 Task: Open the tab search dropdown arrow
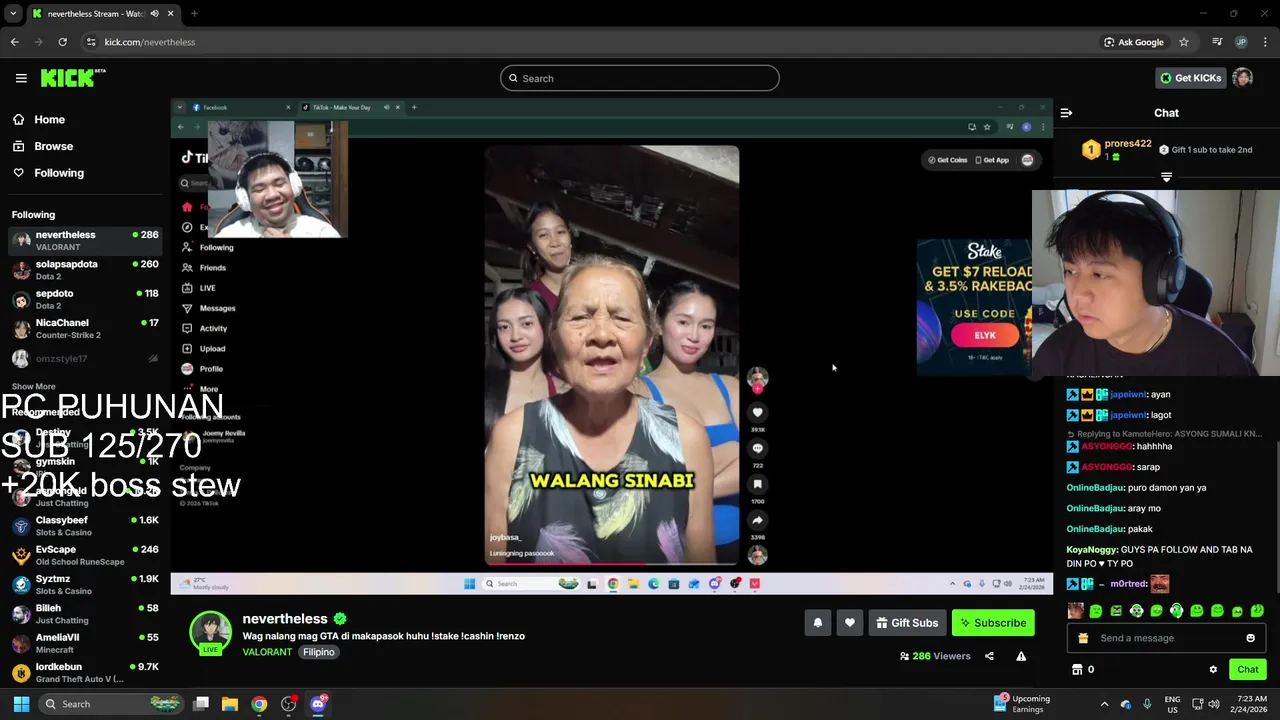(x=13, y=14)
